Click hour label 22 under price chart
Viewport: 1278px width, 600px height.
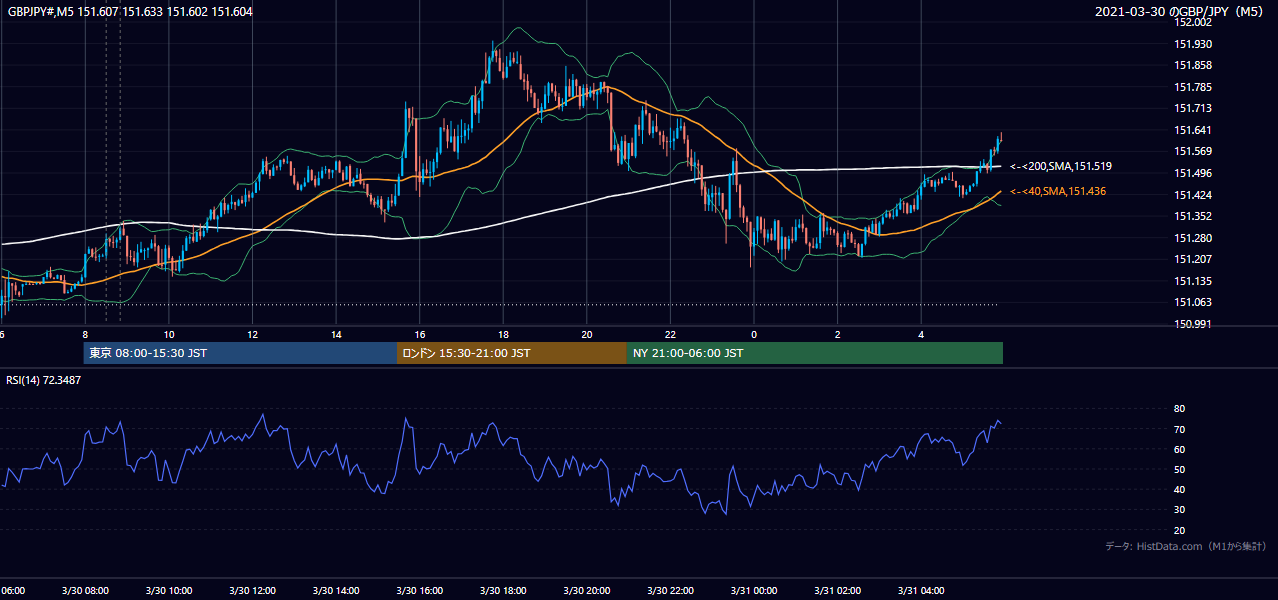pos(670,334)
